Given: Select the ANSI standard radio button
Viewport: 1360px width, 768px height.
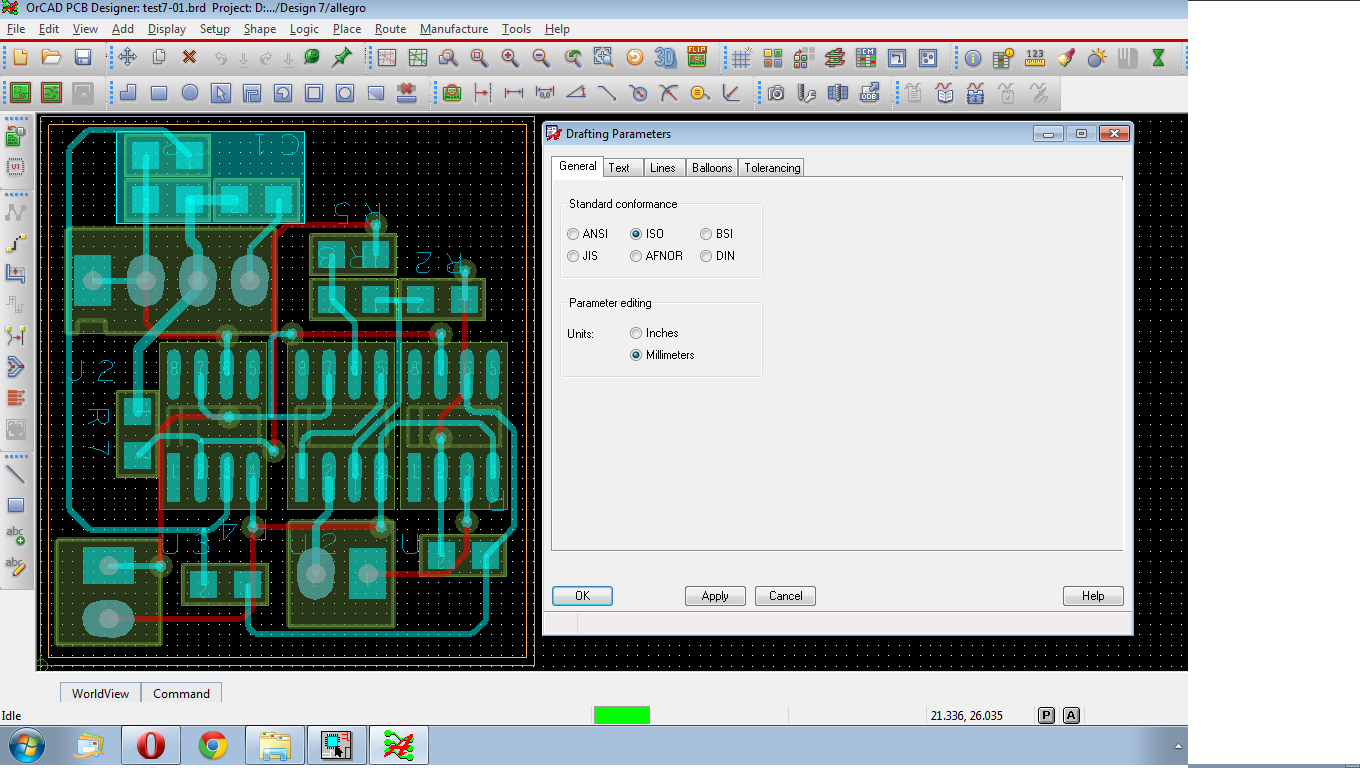Looking at the screenshot, I should click(573, 234).
